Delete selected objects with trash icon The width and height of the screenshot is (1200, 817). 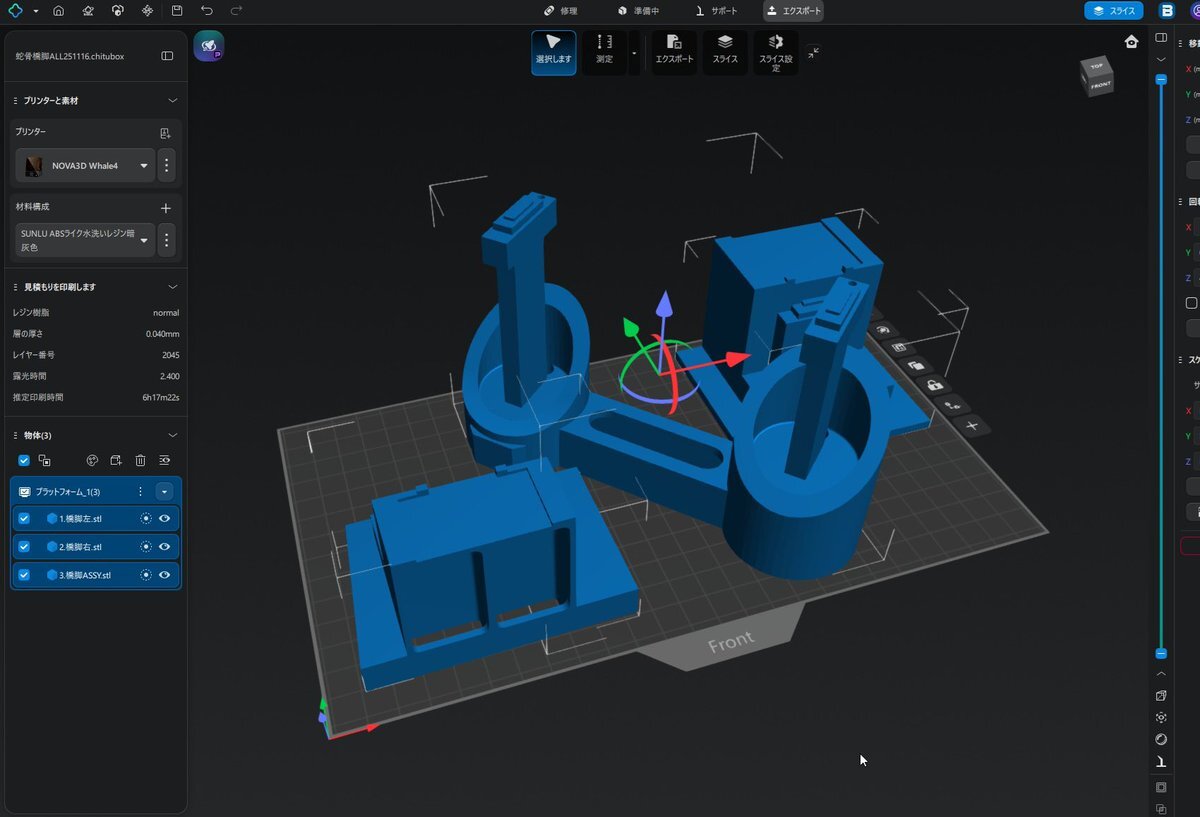pos(140,460)
